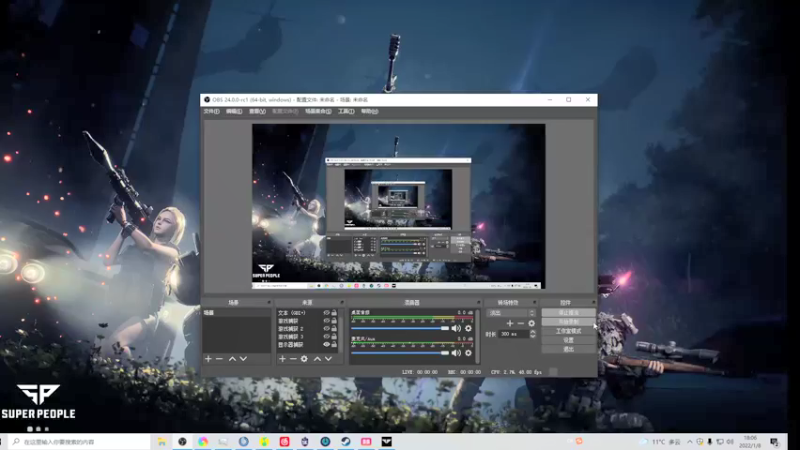Open File Explorer from the taskbar

[x=162, y=442]
